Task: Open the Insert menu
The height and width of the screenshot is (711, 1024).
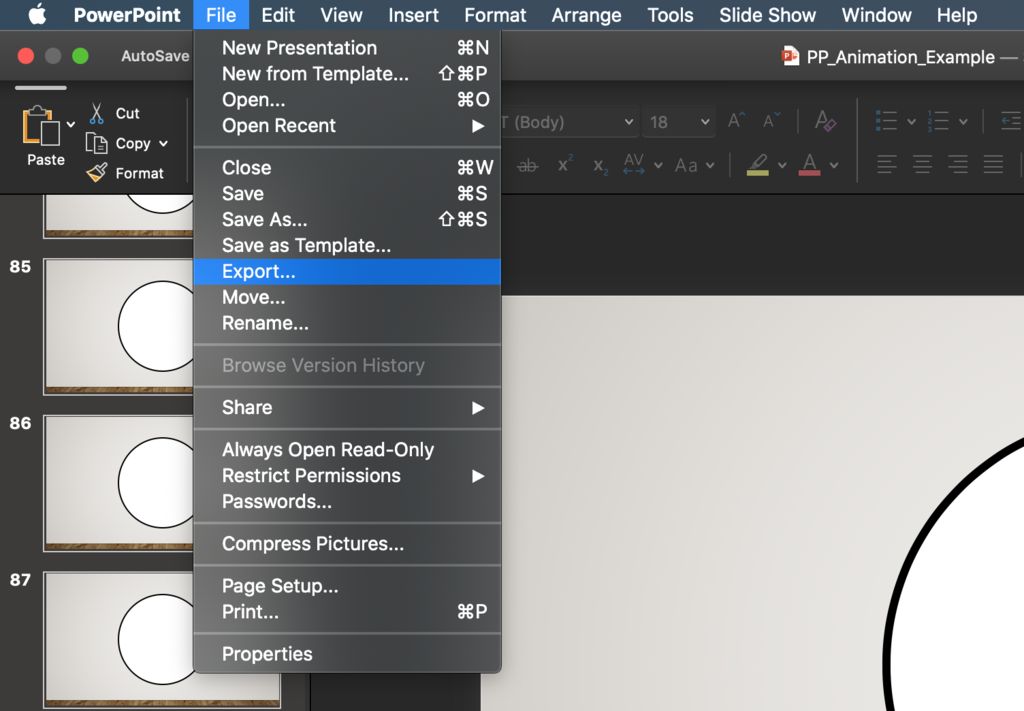Action: pos(413,14)
